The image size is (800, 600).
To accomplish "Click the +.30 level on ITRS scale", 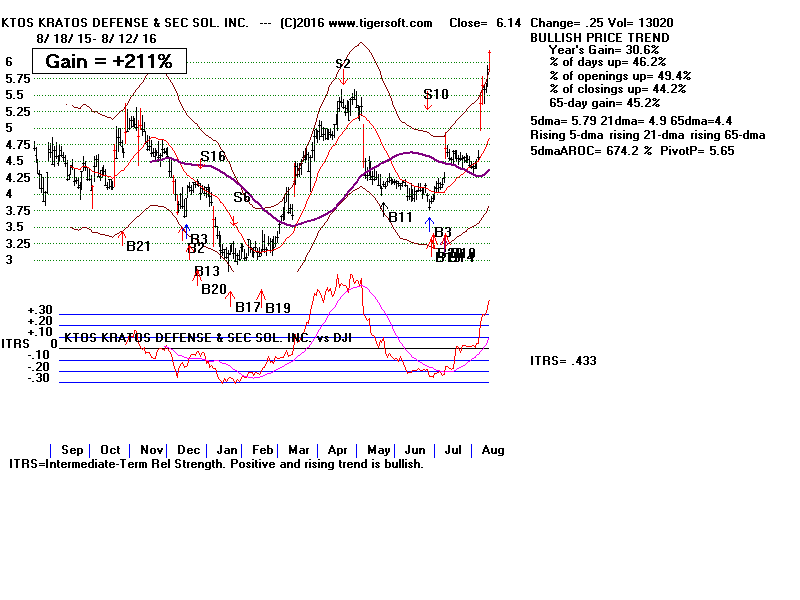I will [41, 309].
